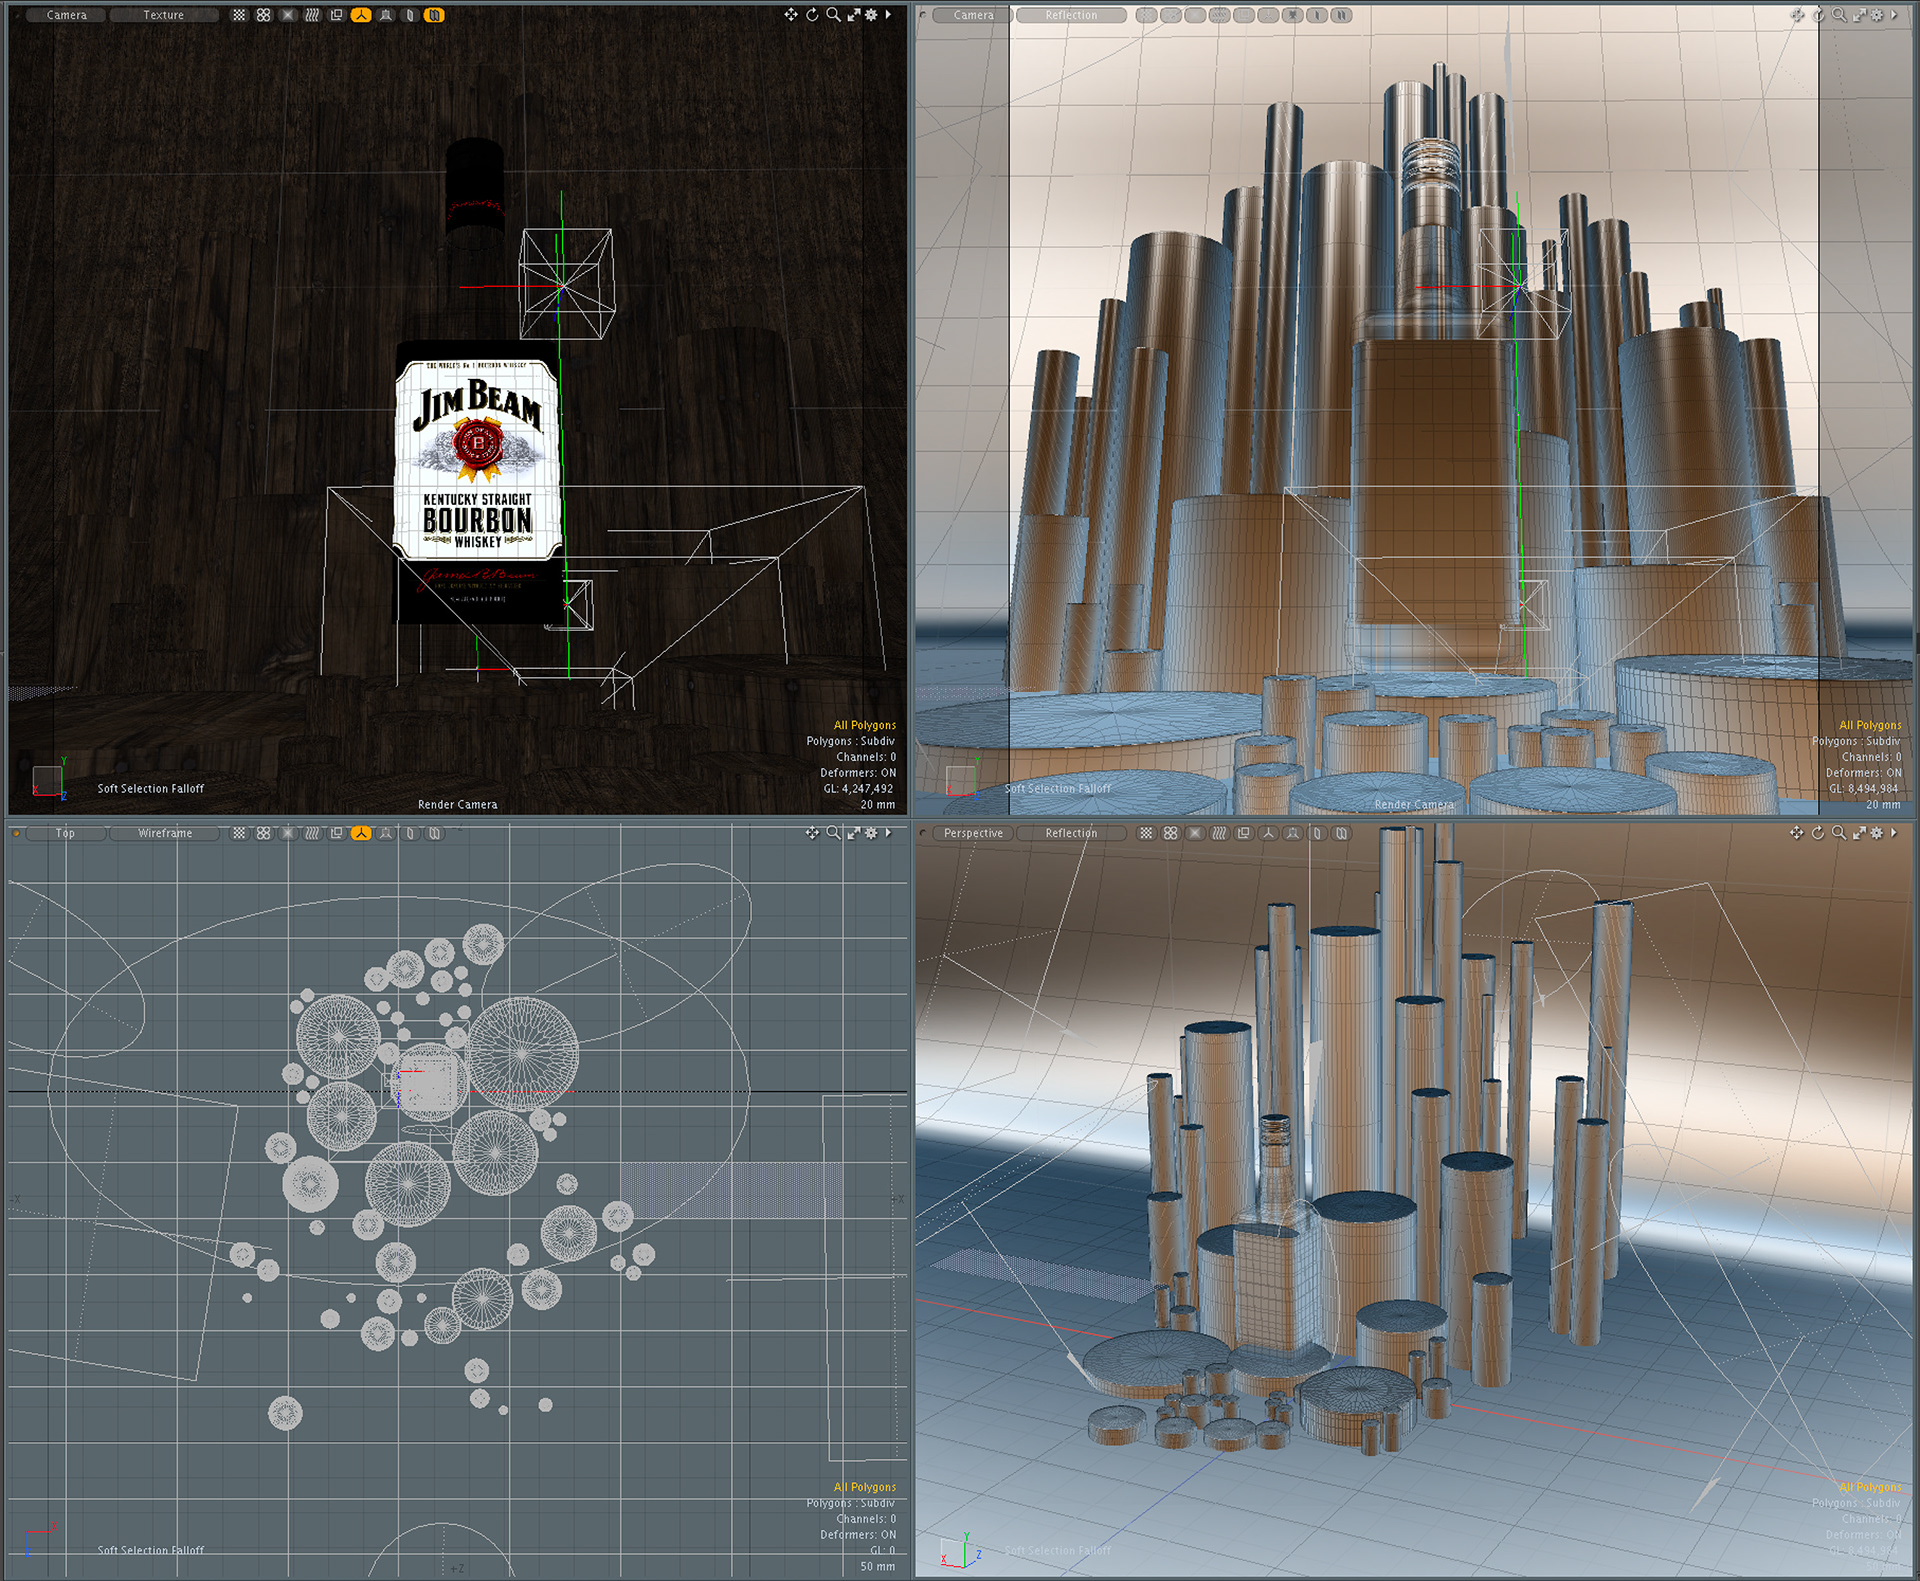This screenshot has width=1920, height=1581.
Task: Click the wavy-lines icon in Camera viewport toolbar
Action: pyautogui.click(x=312, y=15)
